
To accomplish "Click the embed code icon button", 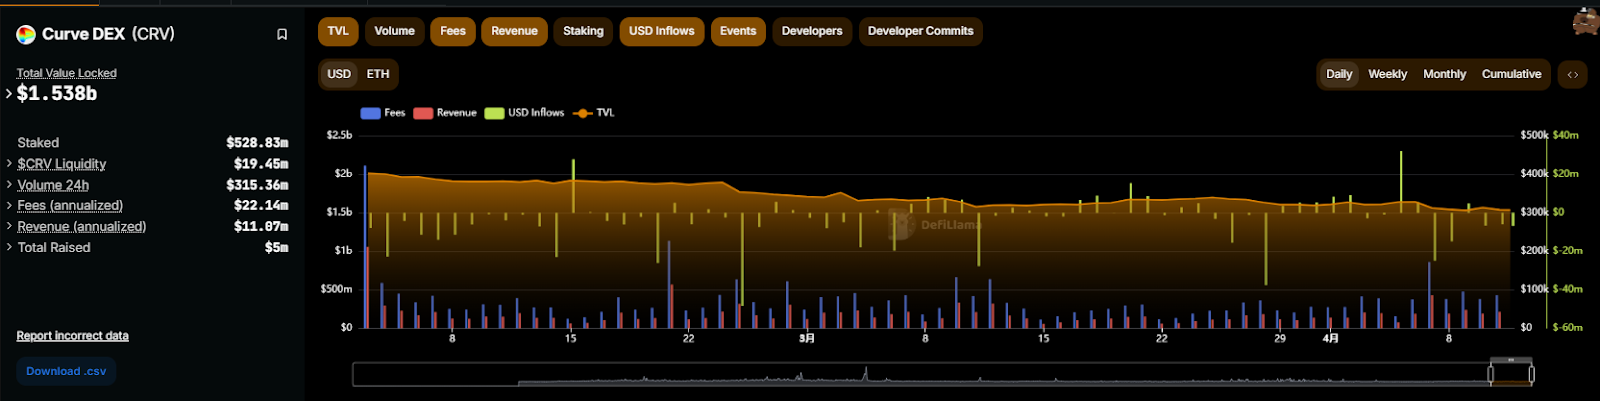I will pos(1572,75).
